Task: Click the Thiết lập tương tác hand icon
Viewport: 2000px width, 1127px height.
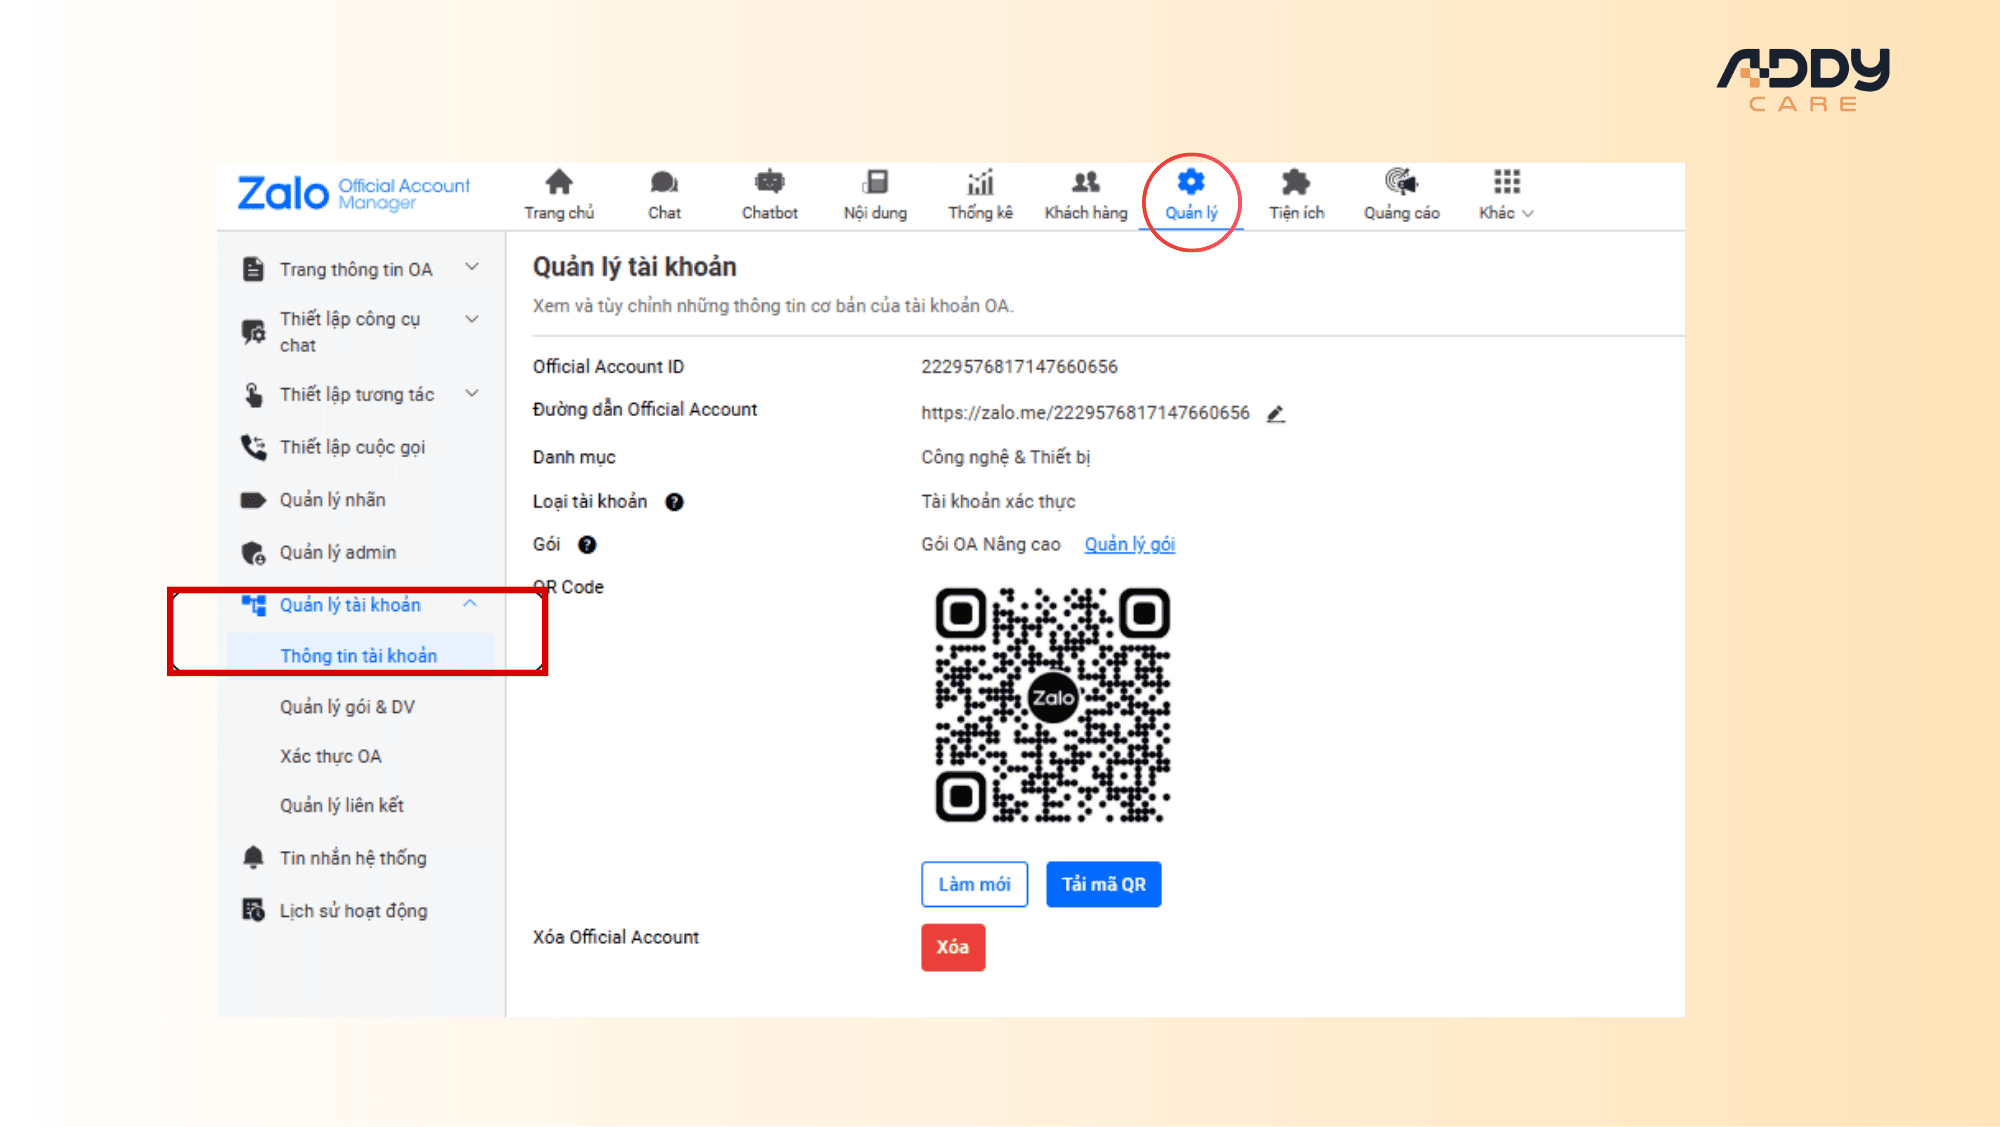Action: pyautogui.click(x=254, y=395)
